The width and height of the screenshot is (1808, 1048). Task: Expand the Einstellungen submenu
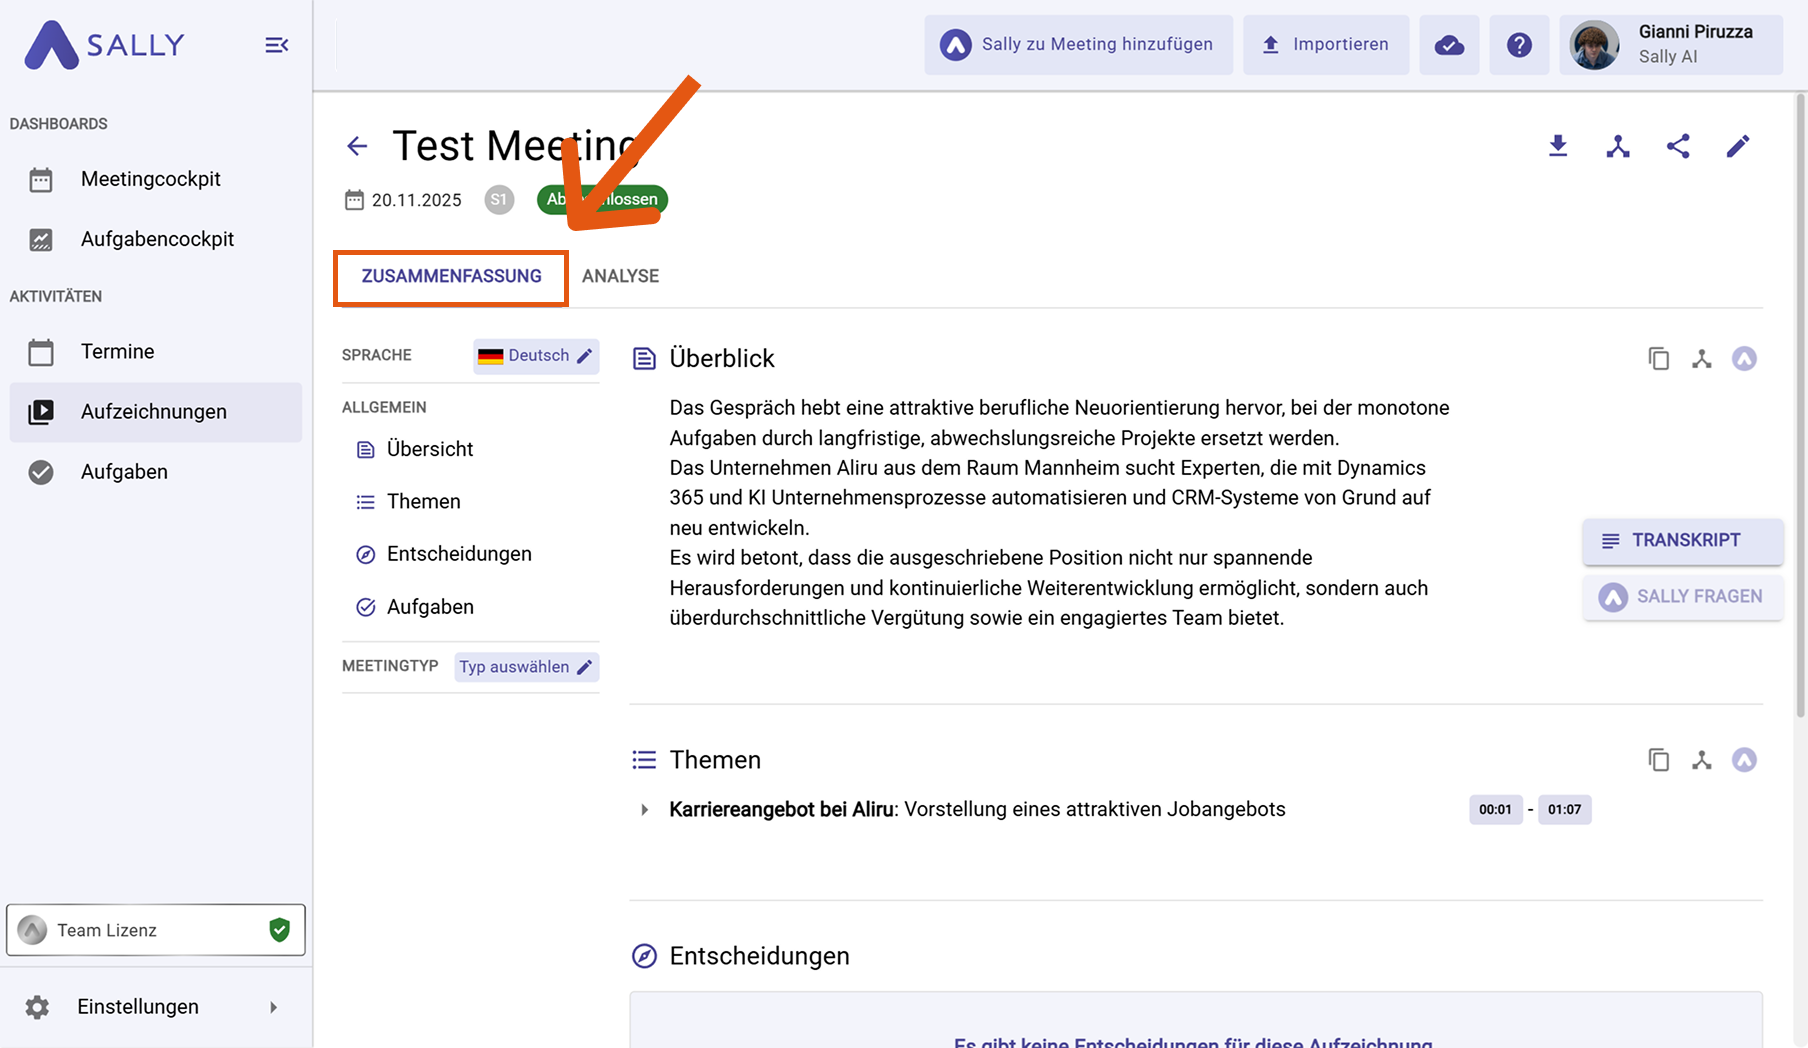pos(273,1007)
